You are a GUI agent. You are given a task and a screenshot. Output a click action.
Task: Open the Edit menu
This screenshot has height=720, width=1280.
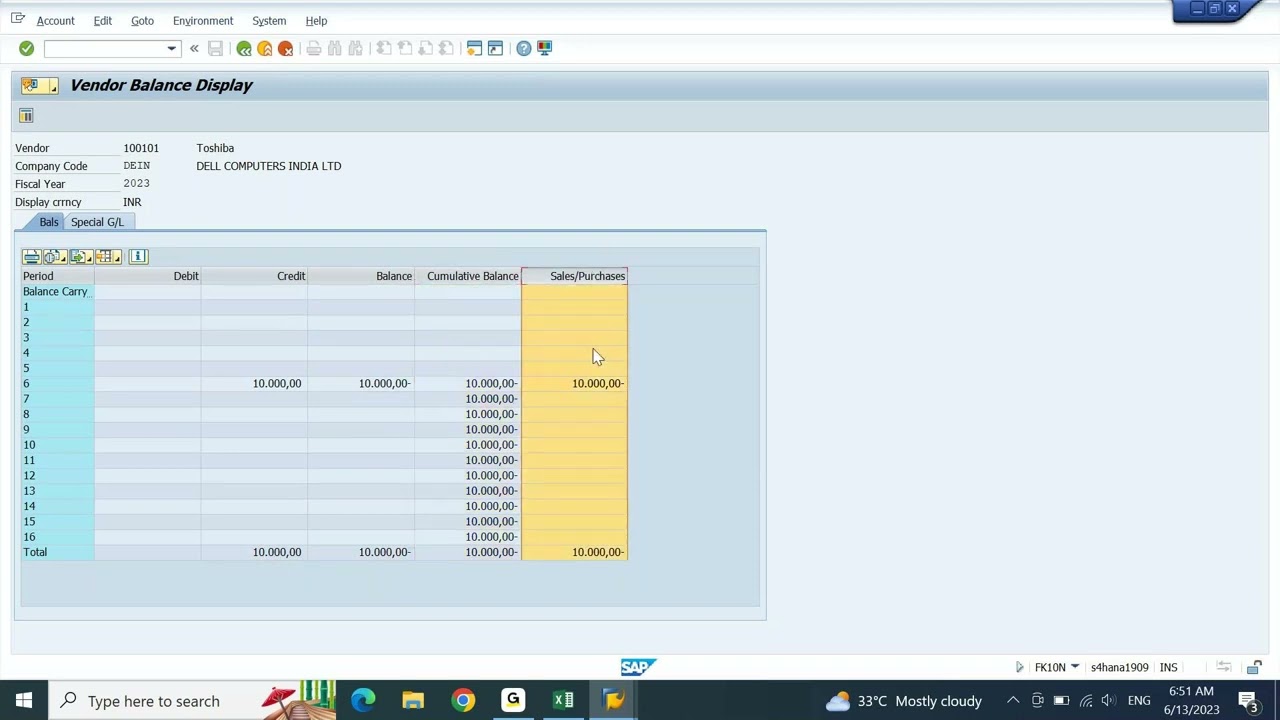(x=102, y=20)
